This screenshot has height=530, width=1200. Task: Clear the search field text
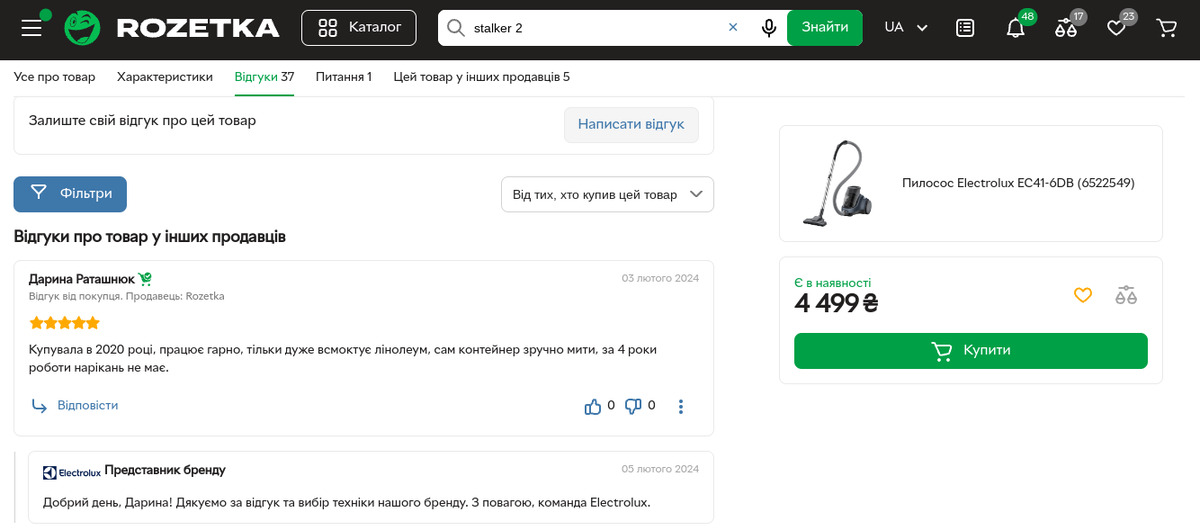coord(733,28)
